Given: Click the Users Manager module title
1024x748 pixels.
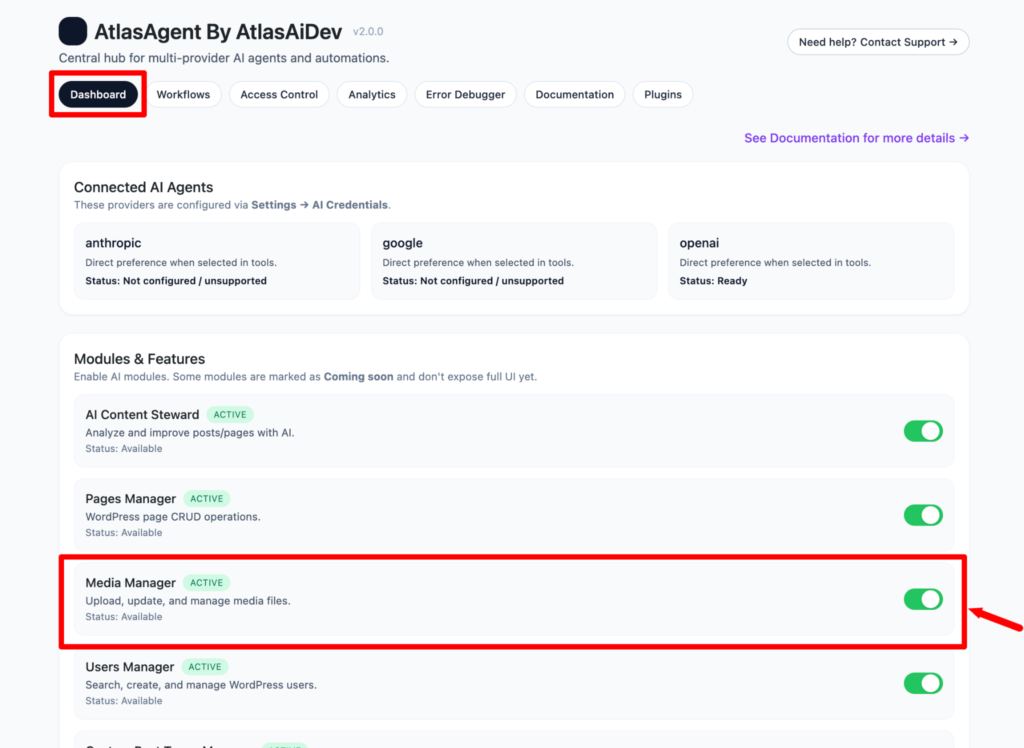Looking at the screenshot, I should coord(130,667).
